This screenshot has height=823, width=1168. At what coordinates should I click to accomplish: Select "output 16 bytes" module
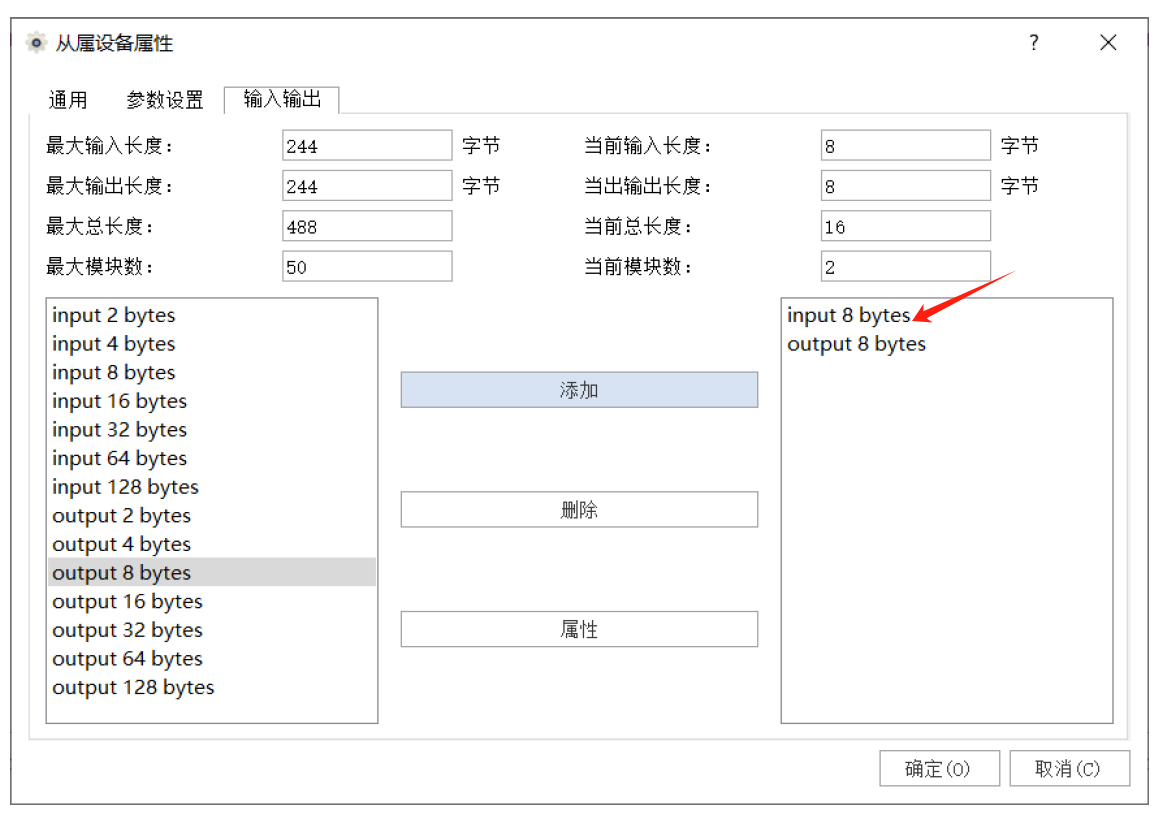212,601
